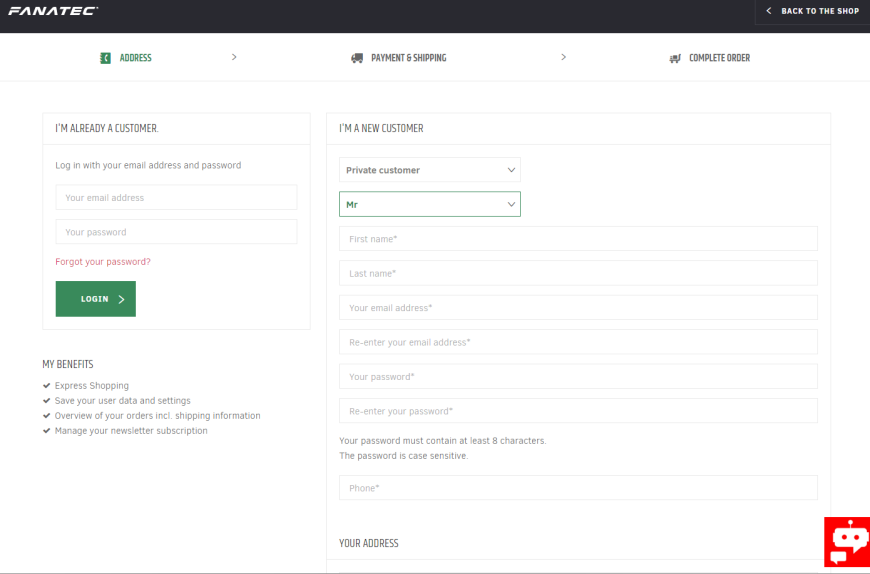Click the I'm a new customer heading

[381, 128]
